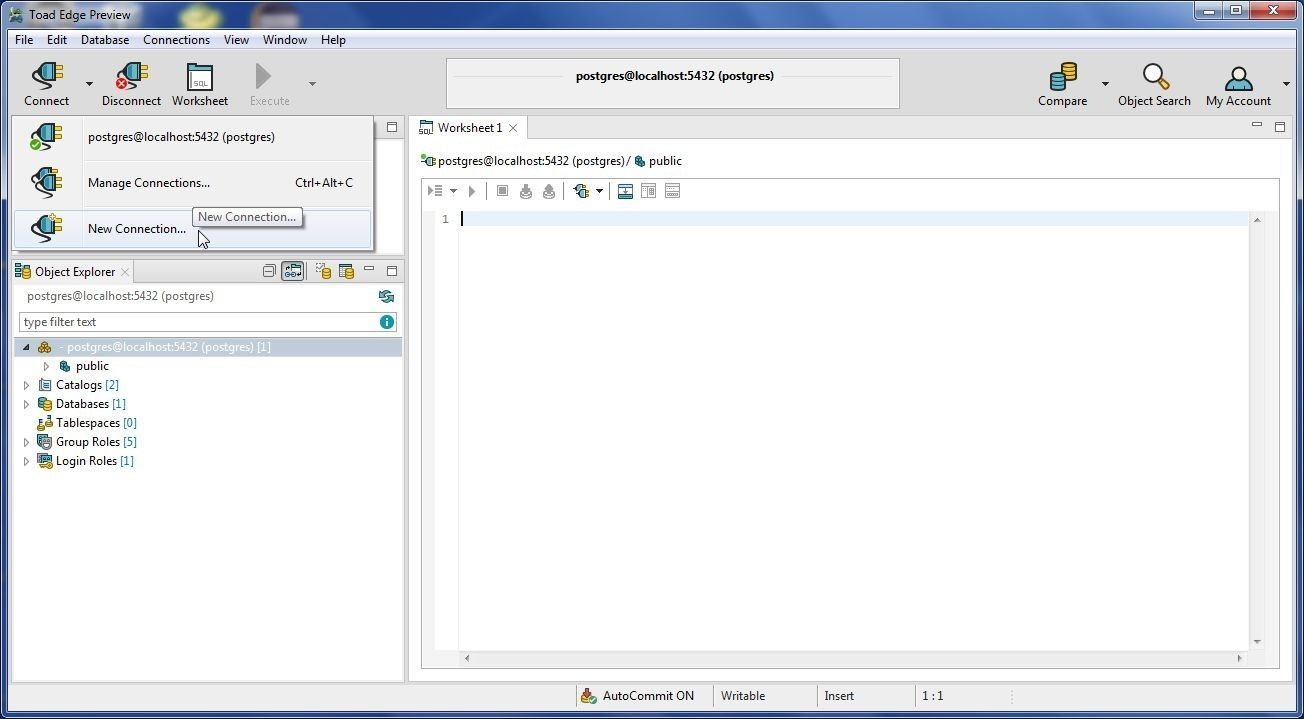Expand the Catalogs node
Viewport: 1304px width, 719px height.
pos(26,385)
